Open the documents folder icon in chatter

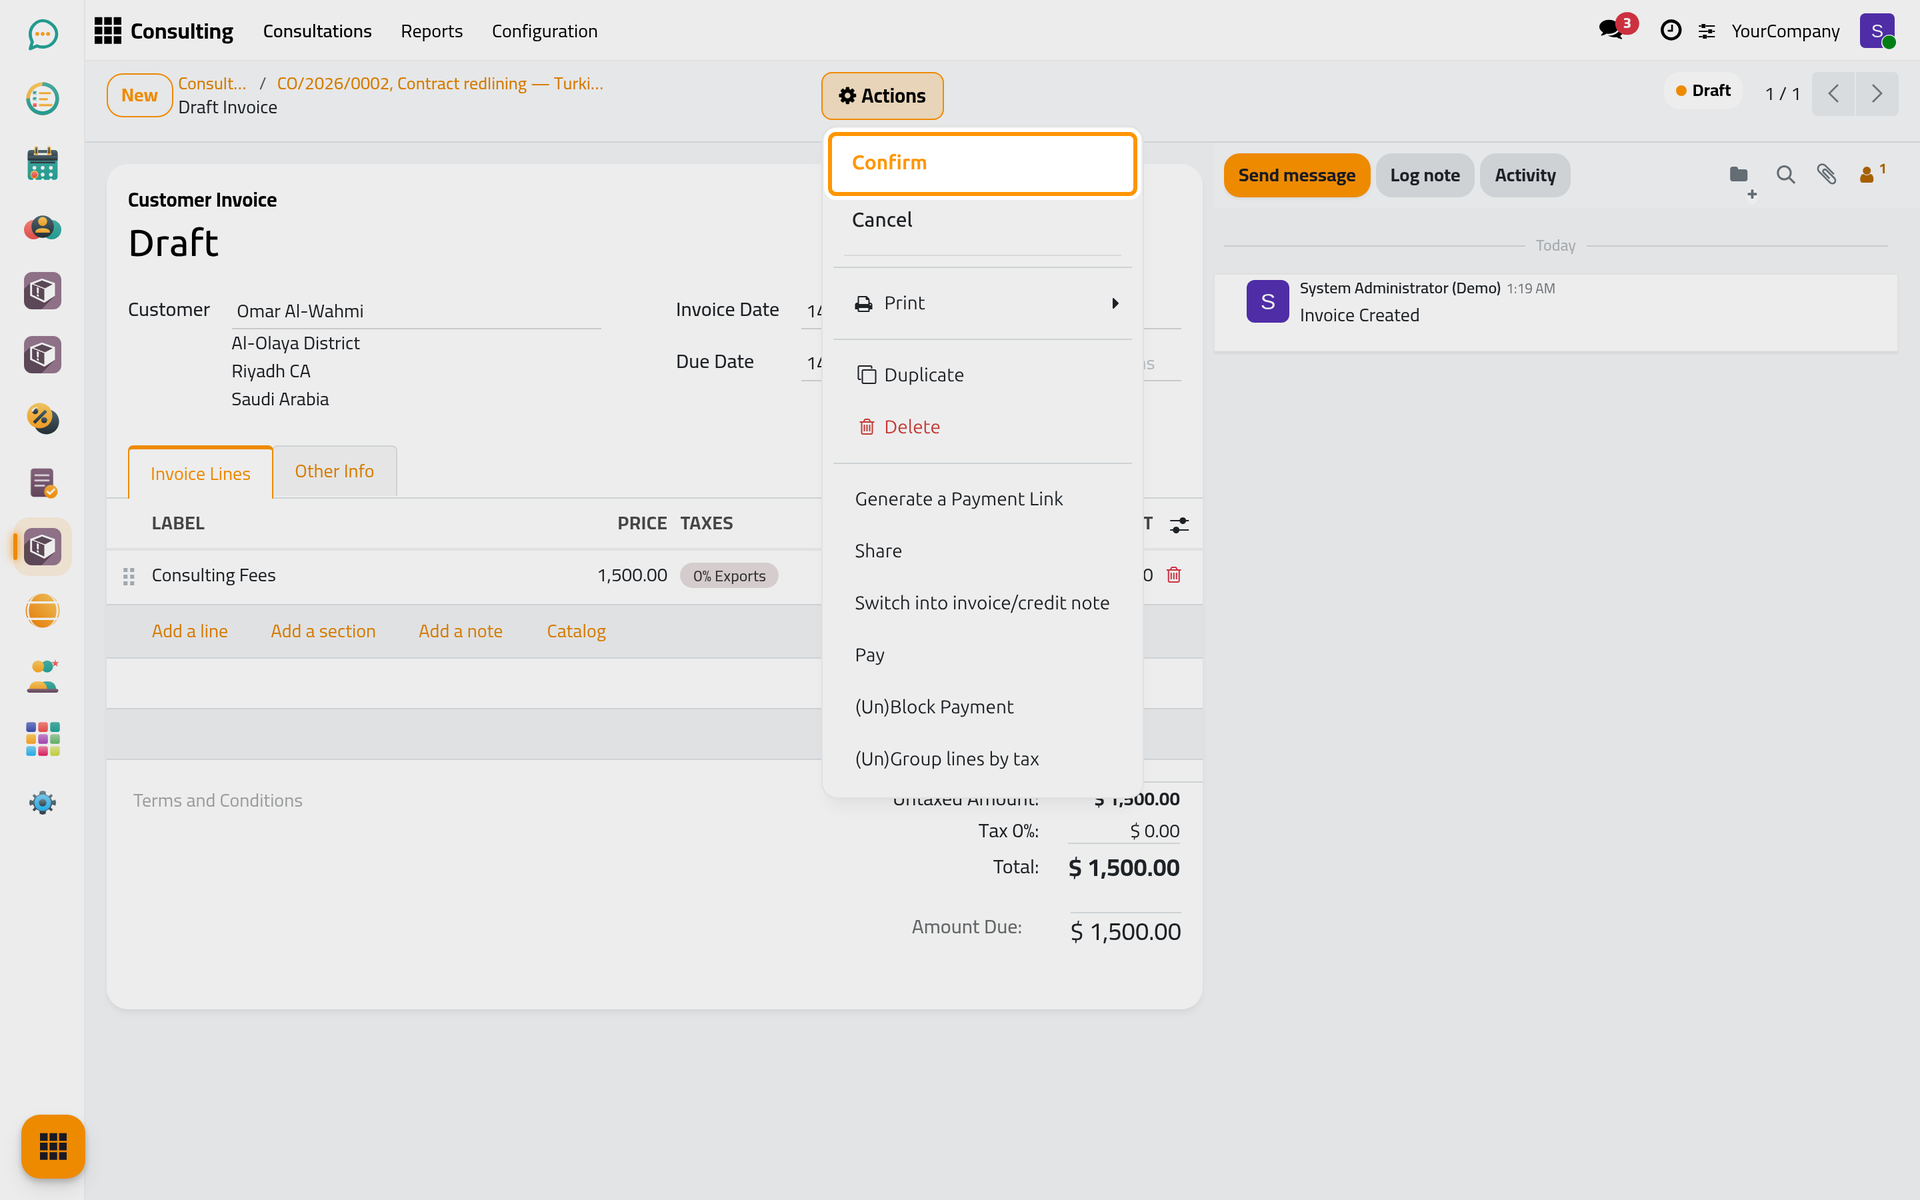point(1739,175)
